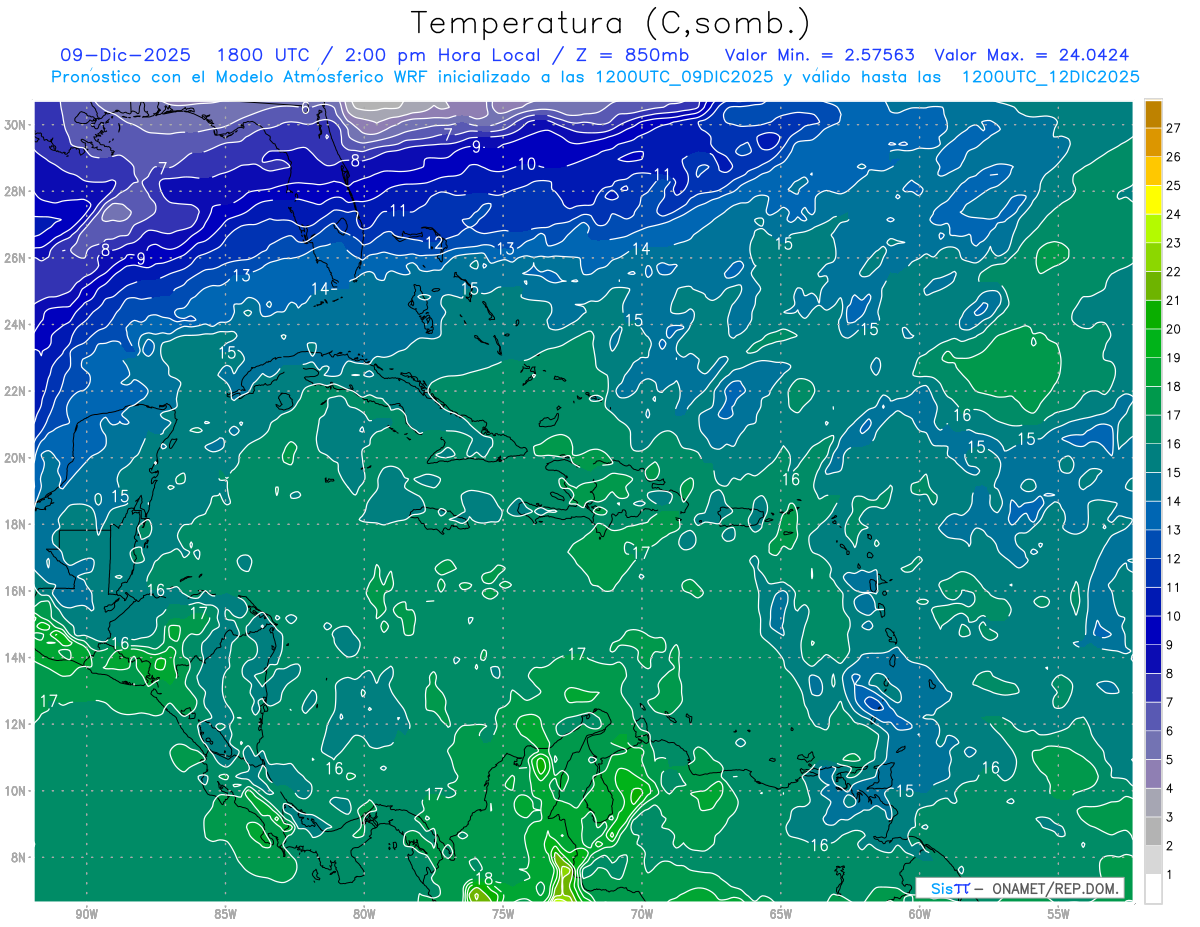Click the number 22 in the color legend
1200x927 pixels.
point(1174,272)
